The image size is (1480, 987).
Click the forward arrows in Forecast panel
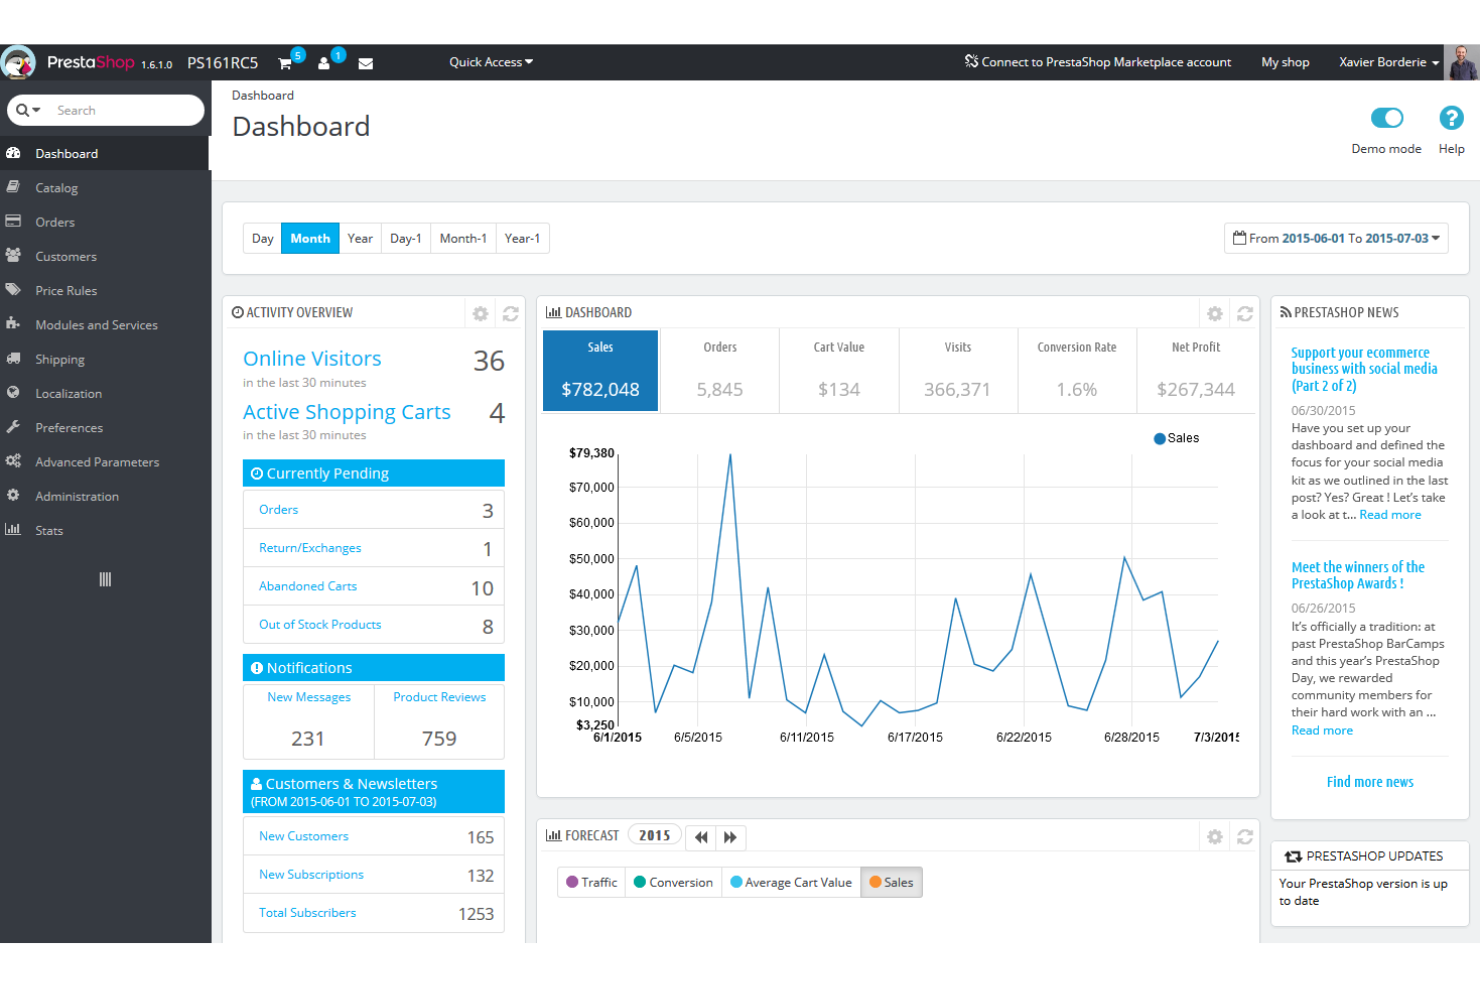tap(731, 837)
